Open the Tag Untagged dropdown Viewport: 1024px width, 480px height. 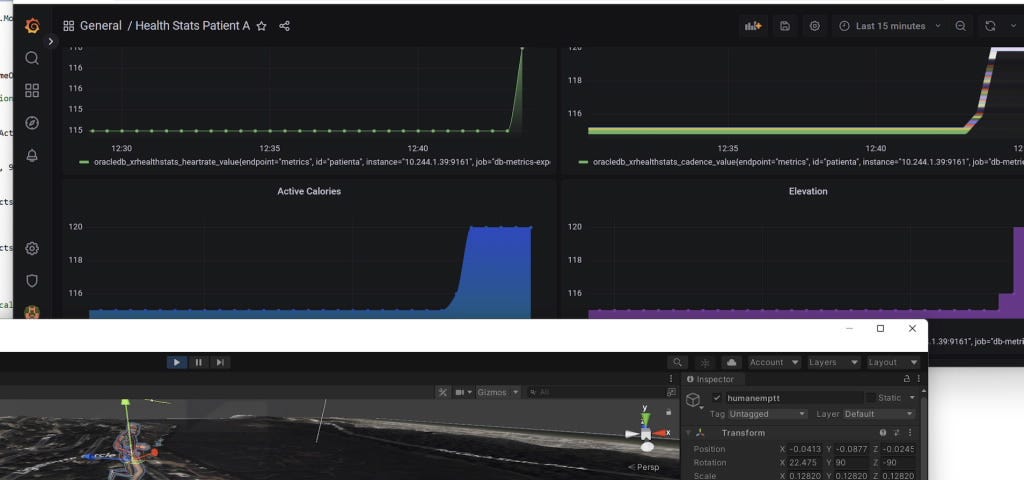point(767,414)
